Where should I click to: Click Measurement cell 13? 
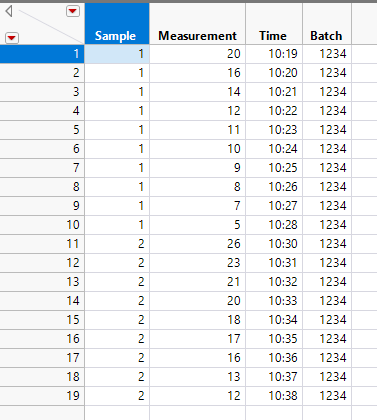(197, 377)
